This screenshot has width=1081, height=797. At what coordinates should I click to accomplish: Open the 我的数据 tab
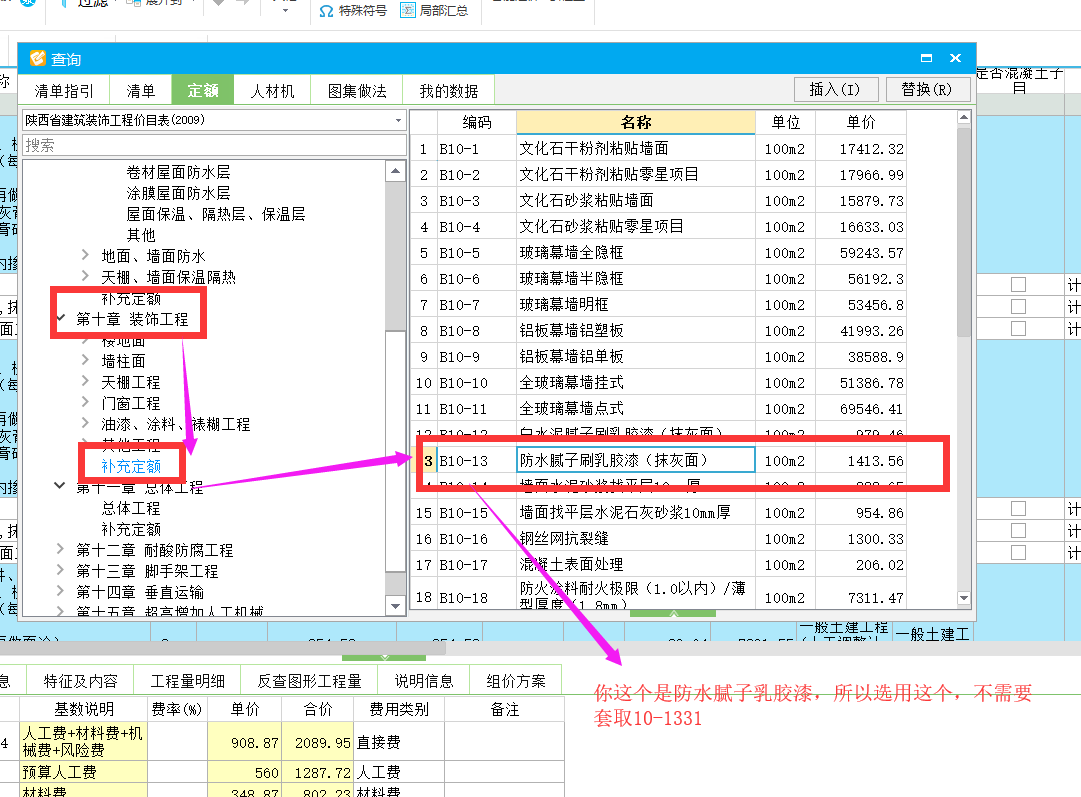449,91
